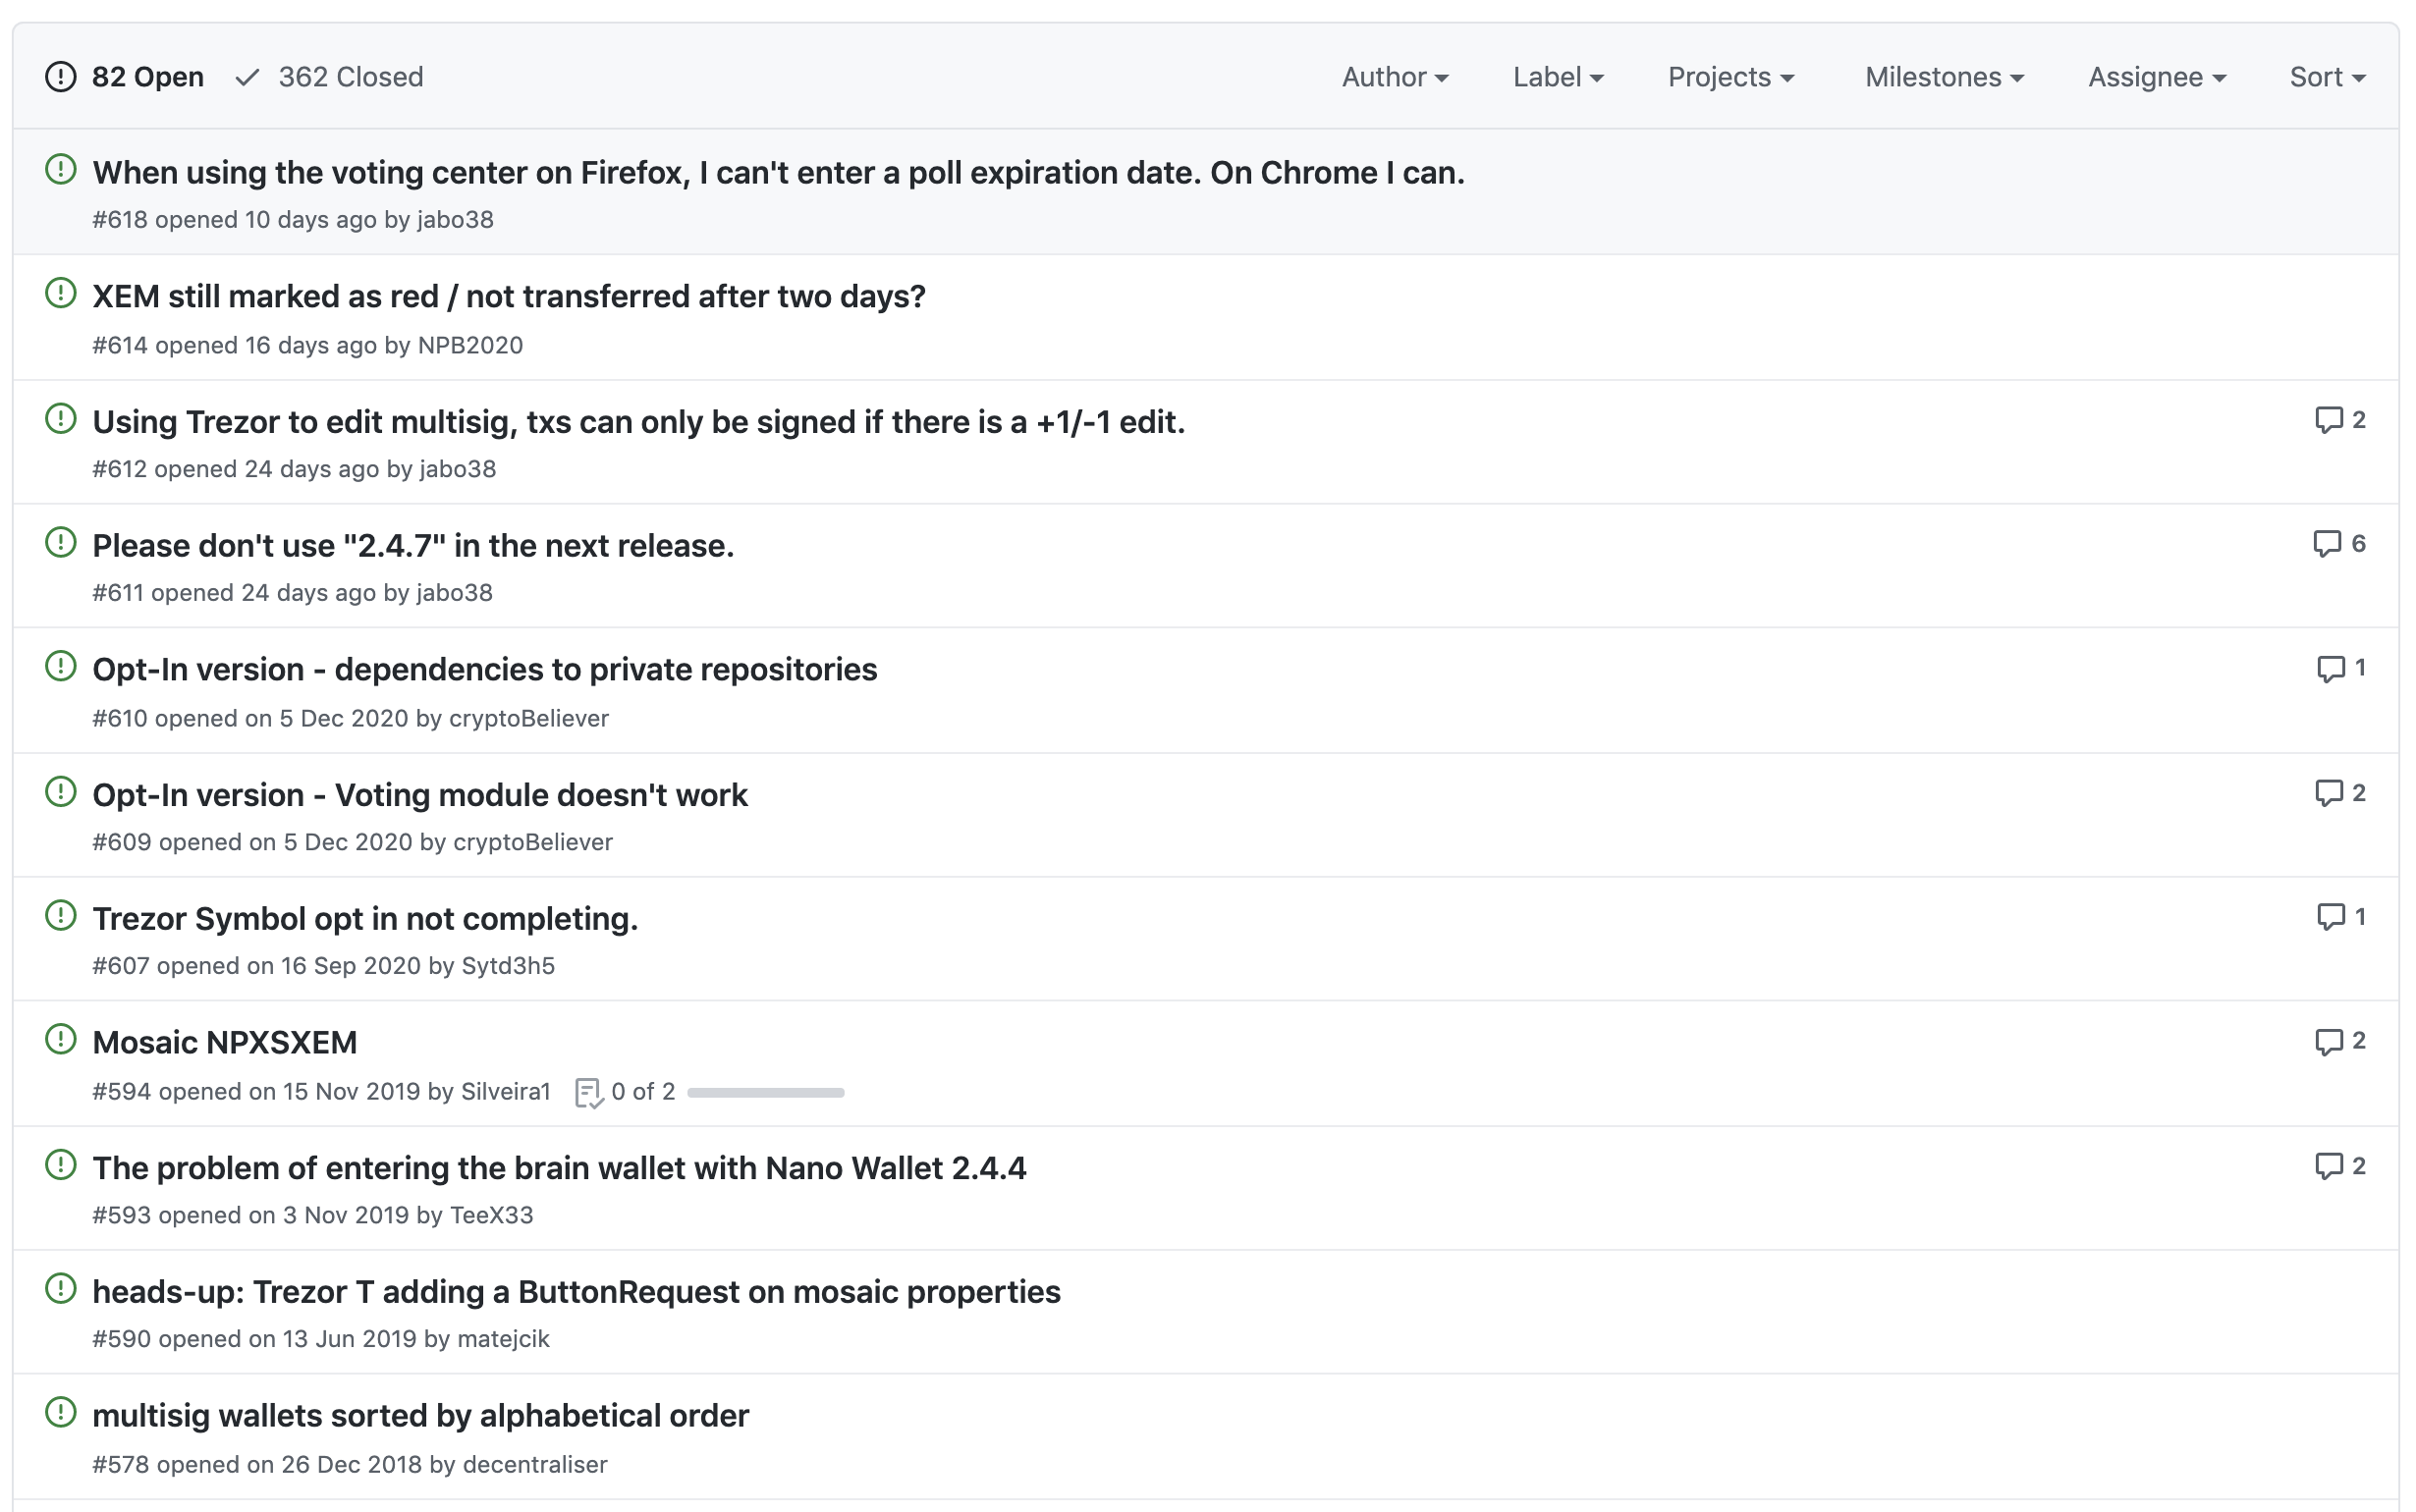Click comment icon beside Mosaic NPXSXEM issue

pyautogui.click(x=2328, y=1042)
